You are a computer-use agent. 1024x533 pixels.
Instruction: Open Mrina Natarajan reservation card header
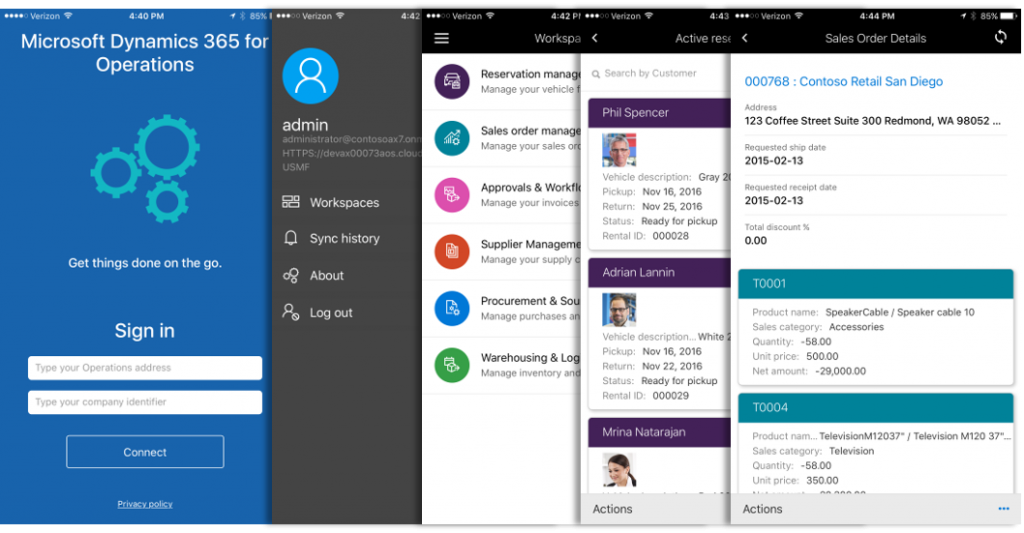tap(660, 432)
